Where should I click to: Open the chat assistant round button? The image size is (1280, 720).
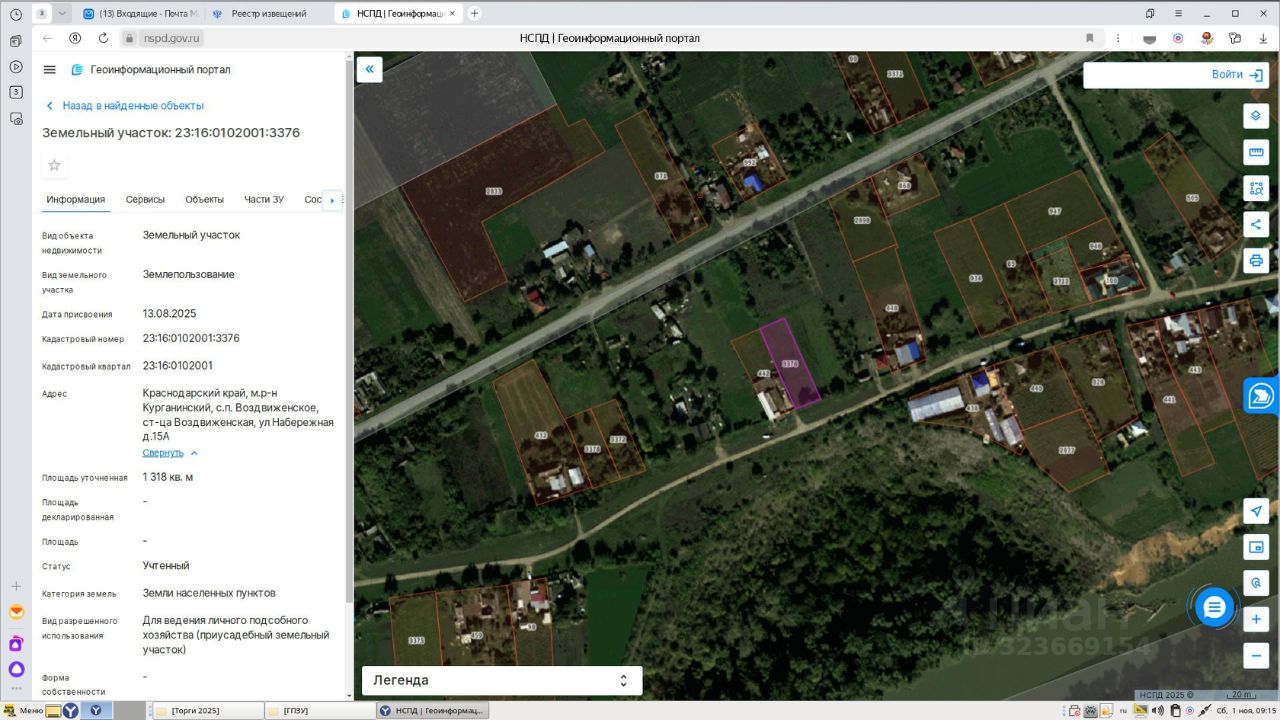(x=1215, y=607)
